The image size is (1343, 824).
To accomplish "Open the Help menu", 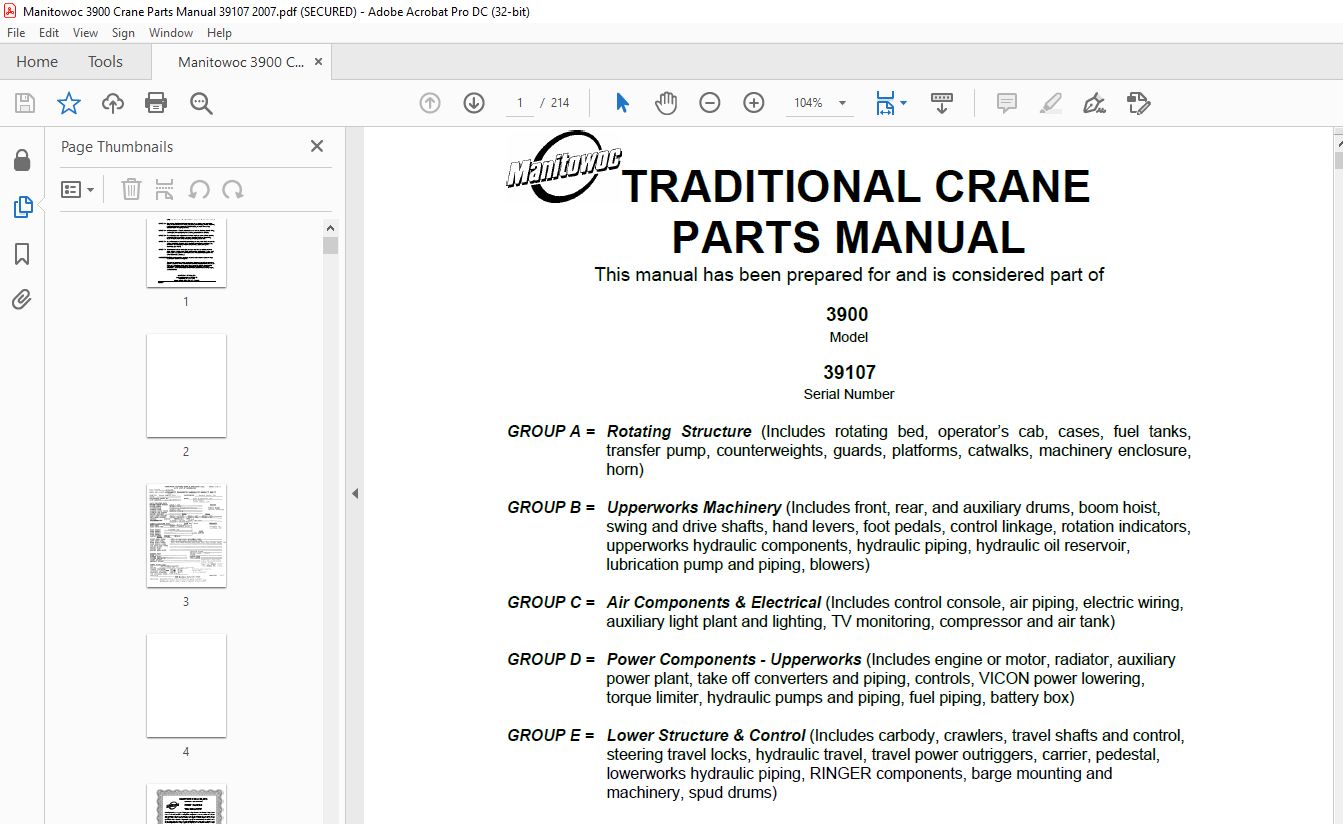I will point(219,33).
